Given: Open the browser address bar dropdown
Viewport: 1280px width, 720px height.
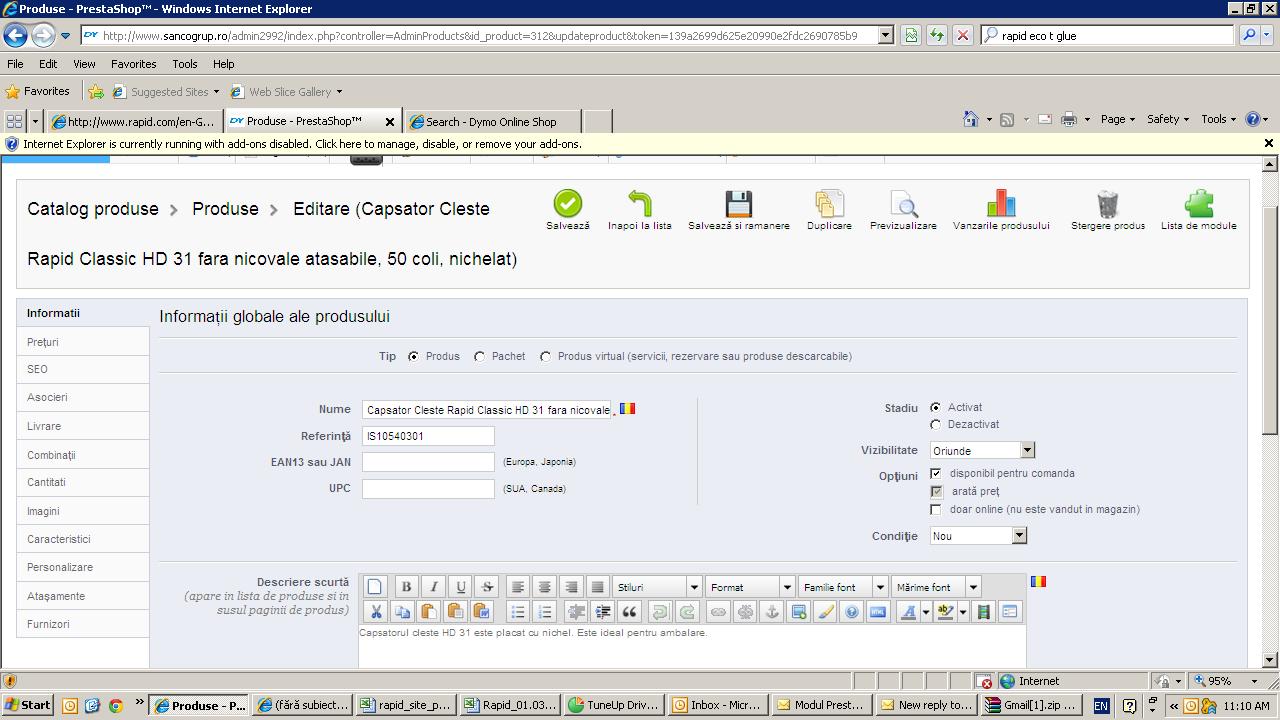Looking at the screenshot, I should (885, 35).
